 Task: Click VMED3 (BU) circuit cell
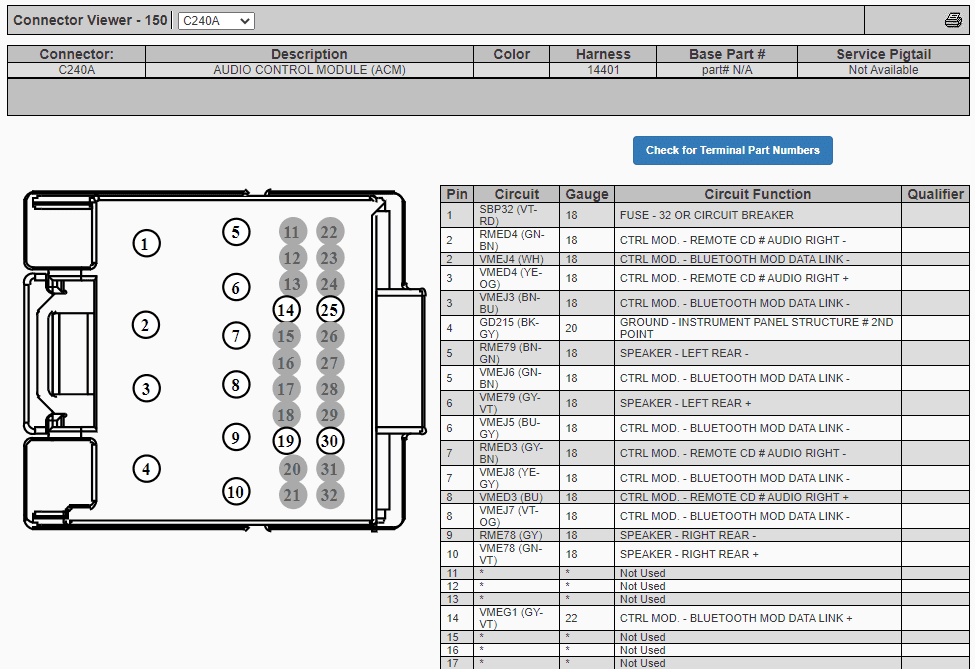(517, 497)
